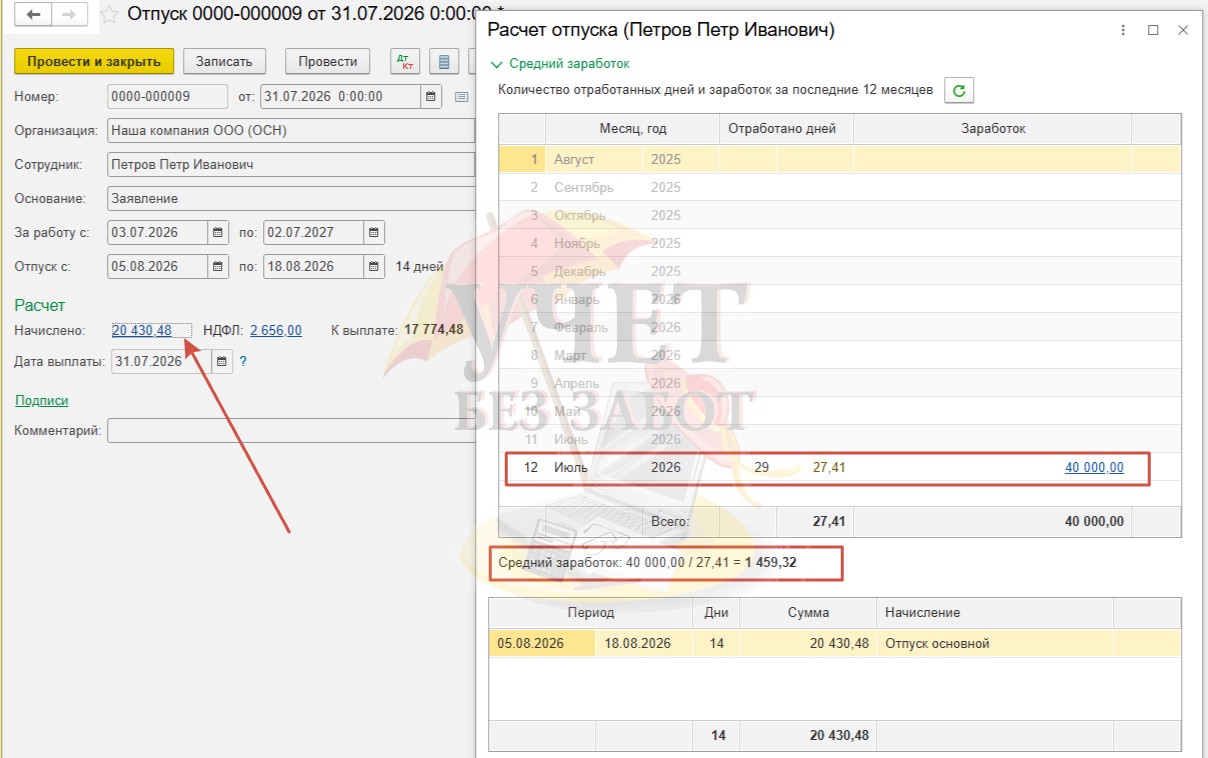Close the Расчет отпуска window
1208x758 pixels.
click(1184, 31)
